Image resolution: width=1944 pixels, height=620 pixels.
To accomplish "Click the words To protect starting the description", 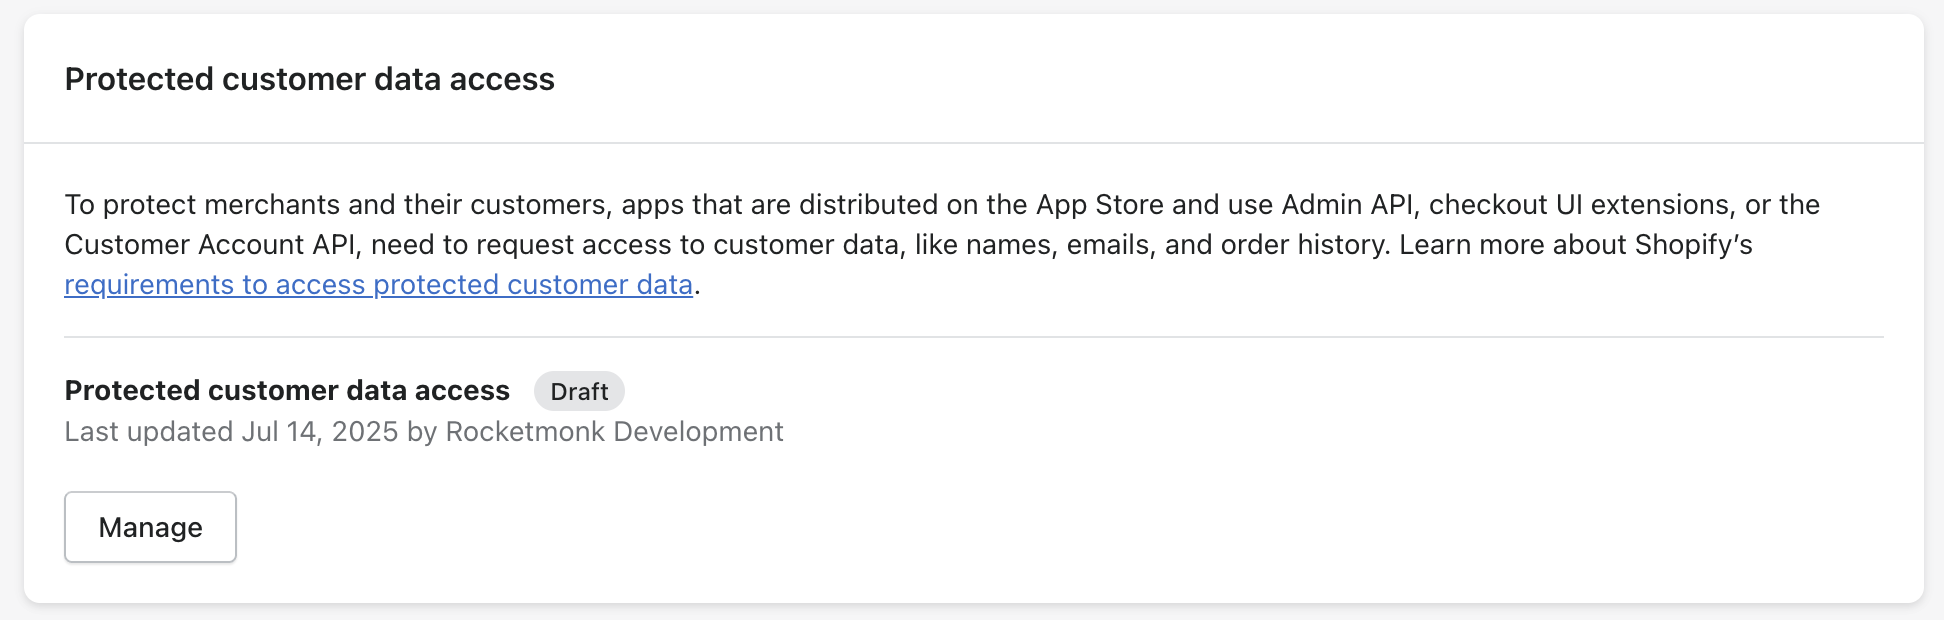I will (x=129, y=205).
